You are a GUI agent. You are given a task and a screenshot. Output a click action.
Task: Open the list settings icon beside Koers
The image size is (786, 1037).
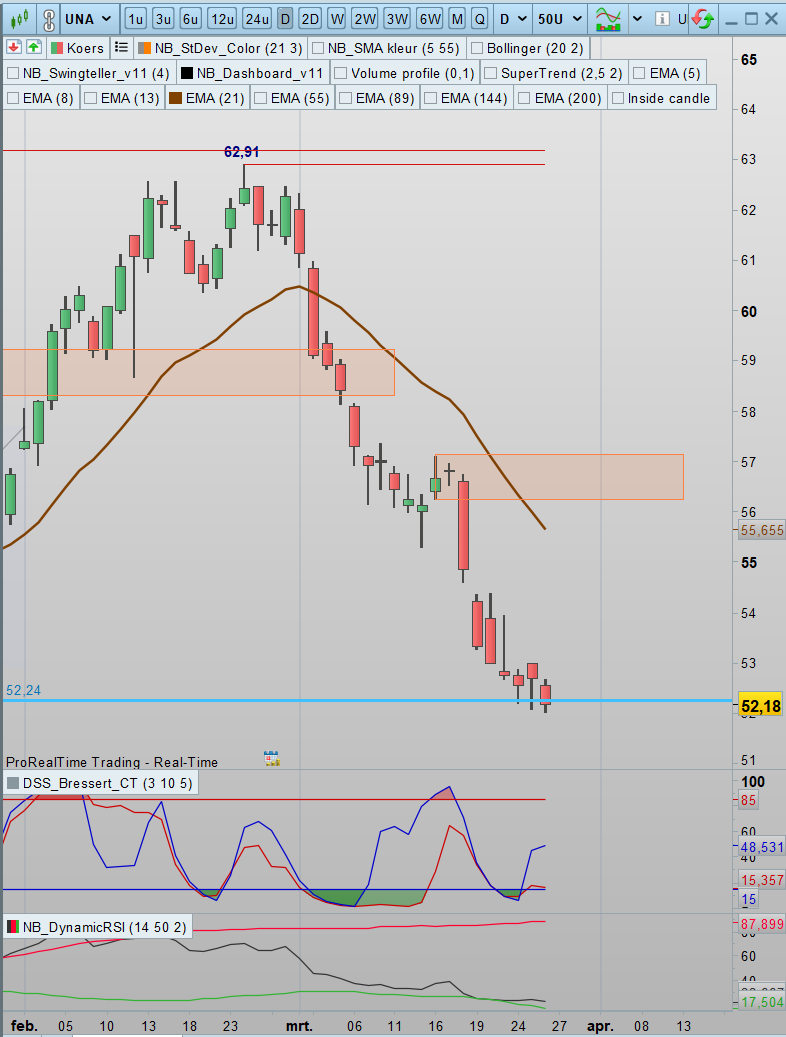pos(121,47)
